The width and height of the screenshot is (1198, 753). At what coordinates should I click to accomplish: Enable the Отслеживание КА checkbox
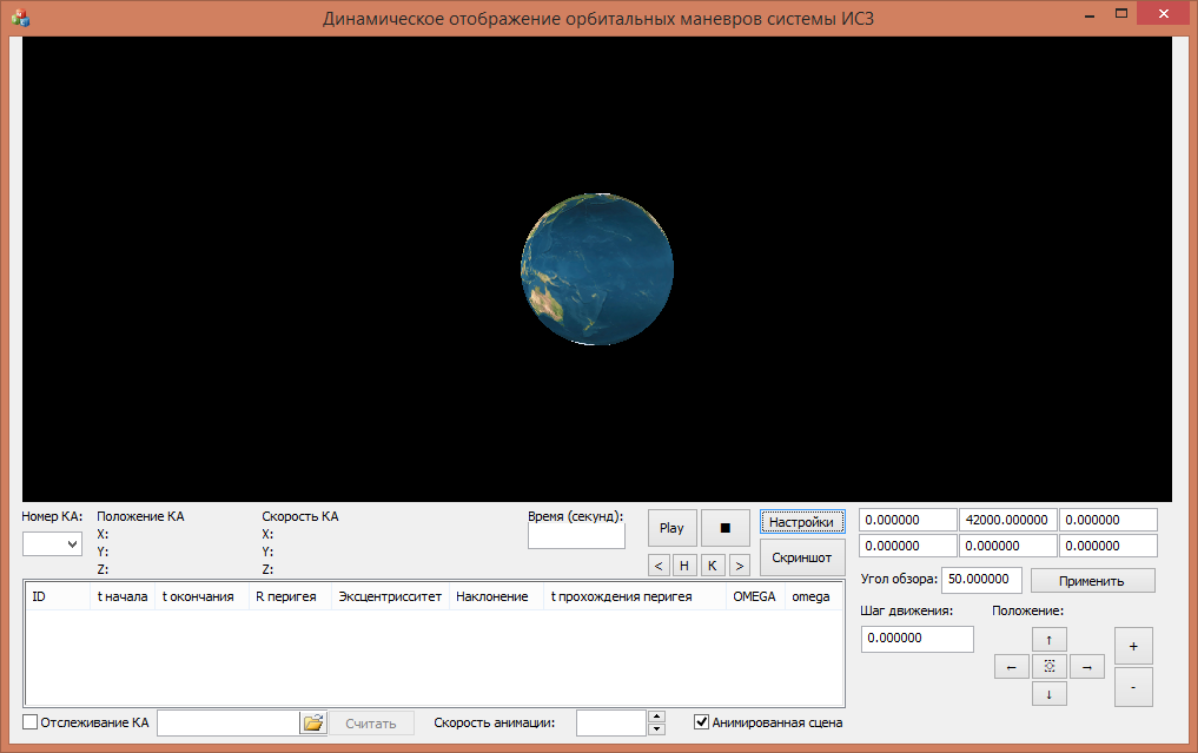click(30, 722)
